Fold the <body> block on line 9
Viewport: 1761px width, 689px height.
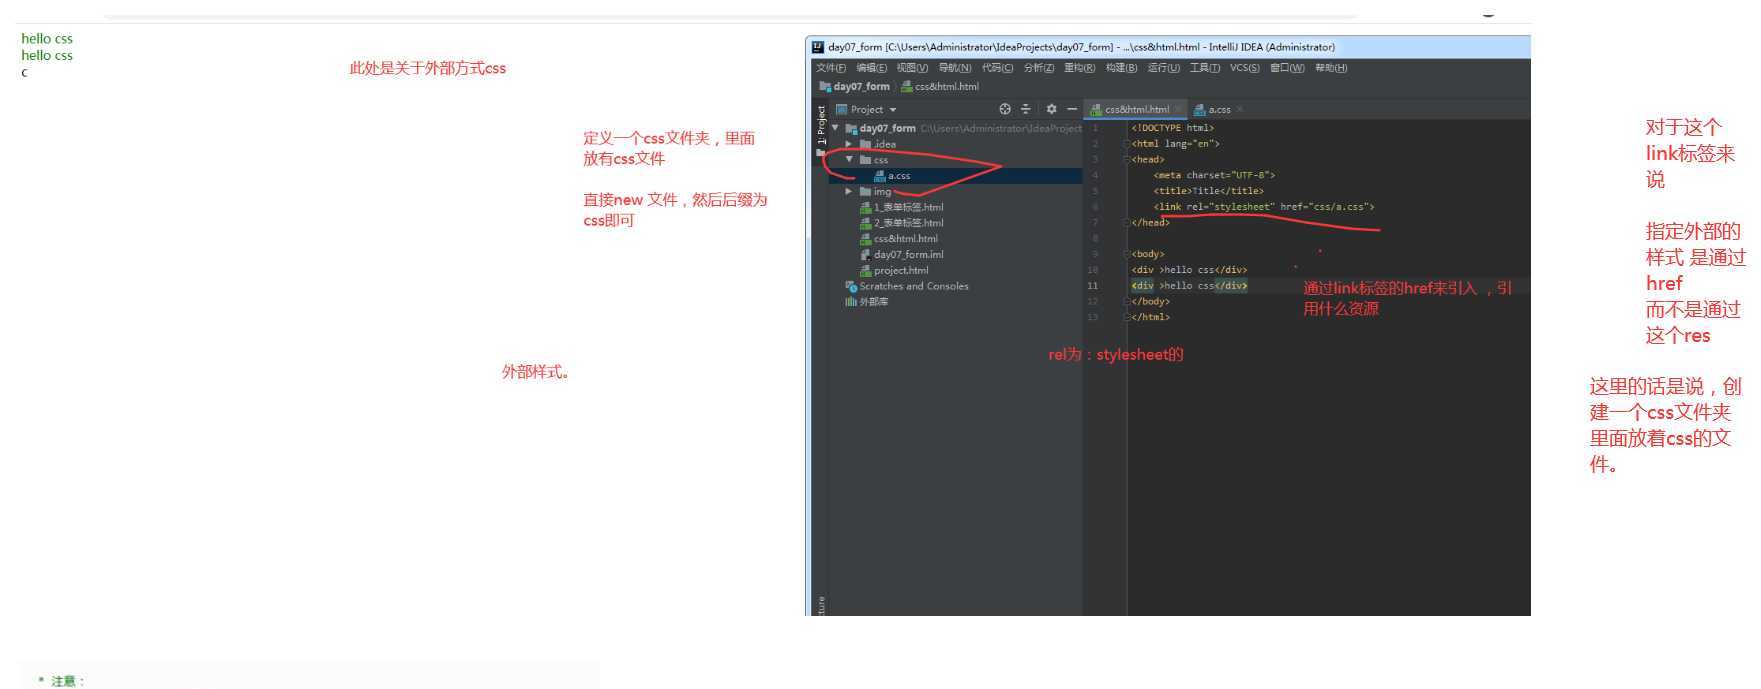[x=1126, y=254]
